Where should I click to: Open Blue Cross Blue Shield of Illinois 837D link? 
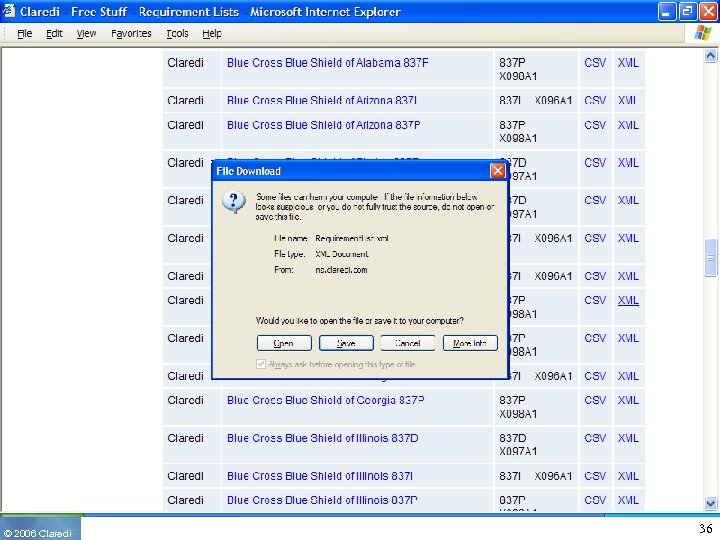point(322,438)
